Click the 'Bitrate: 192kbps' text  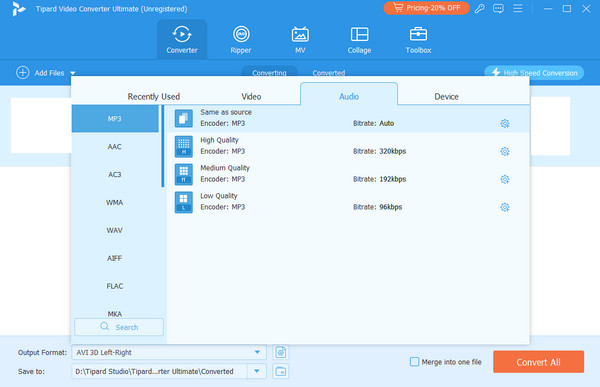(x=379, y=179)
